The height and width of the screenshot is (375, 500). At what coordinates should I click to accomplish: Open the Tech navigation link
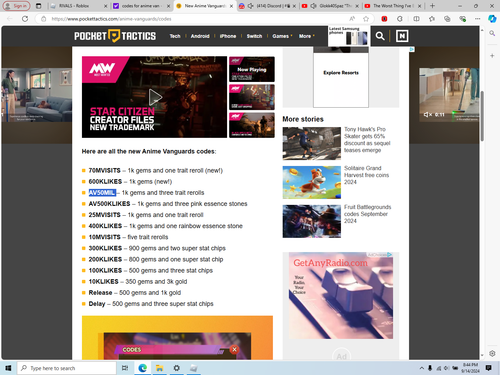[175, 36]
